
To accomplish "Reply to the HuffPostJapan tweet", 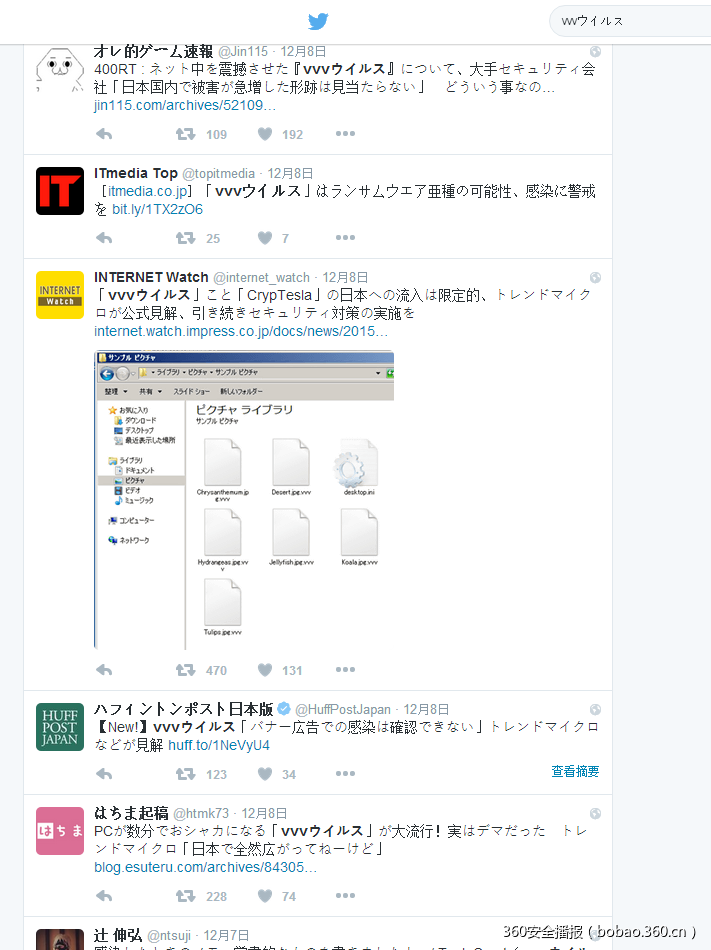I will click(104, 774).
